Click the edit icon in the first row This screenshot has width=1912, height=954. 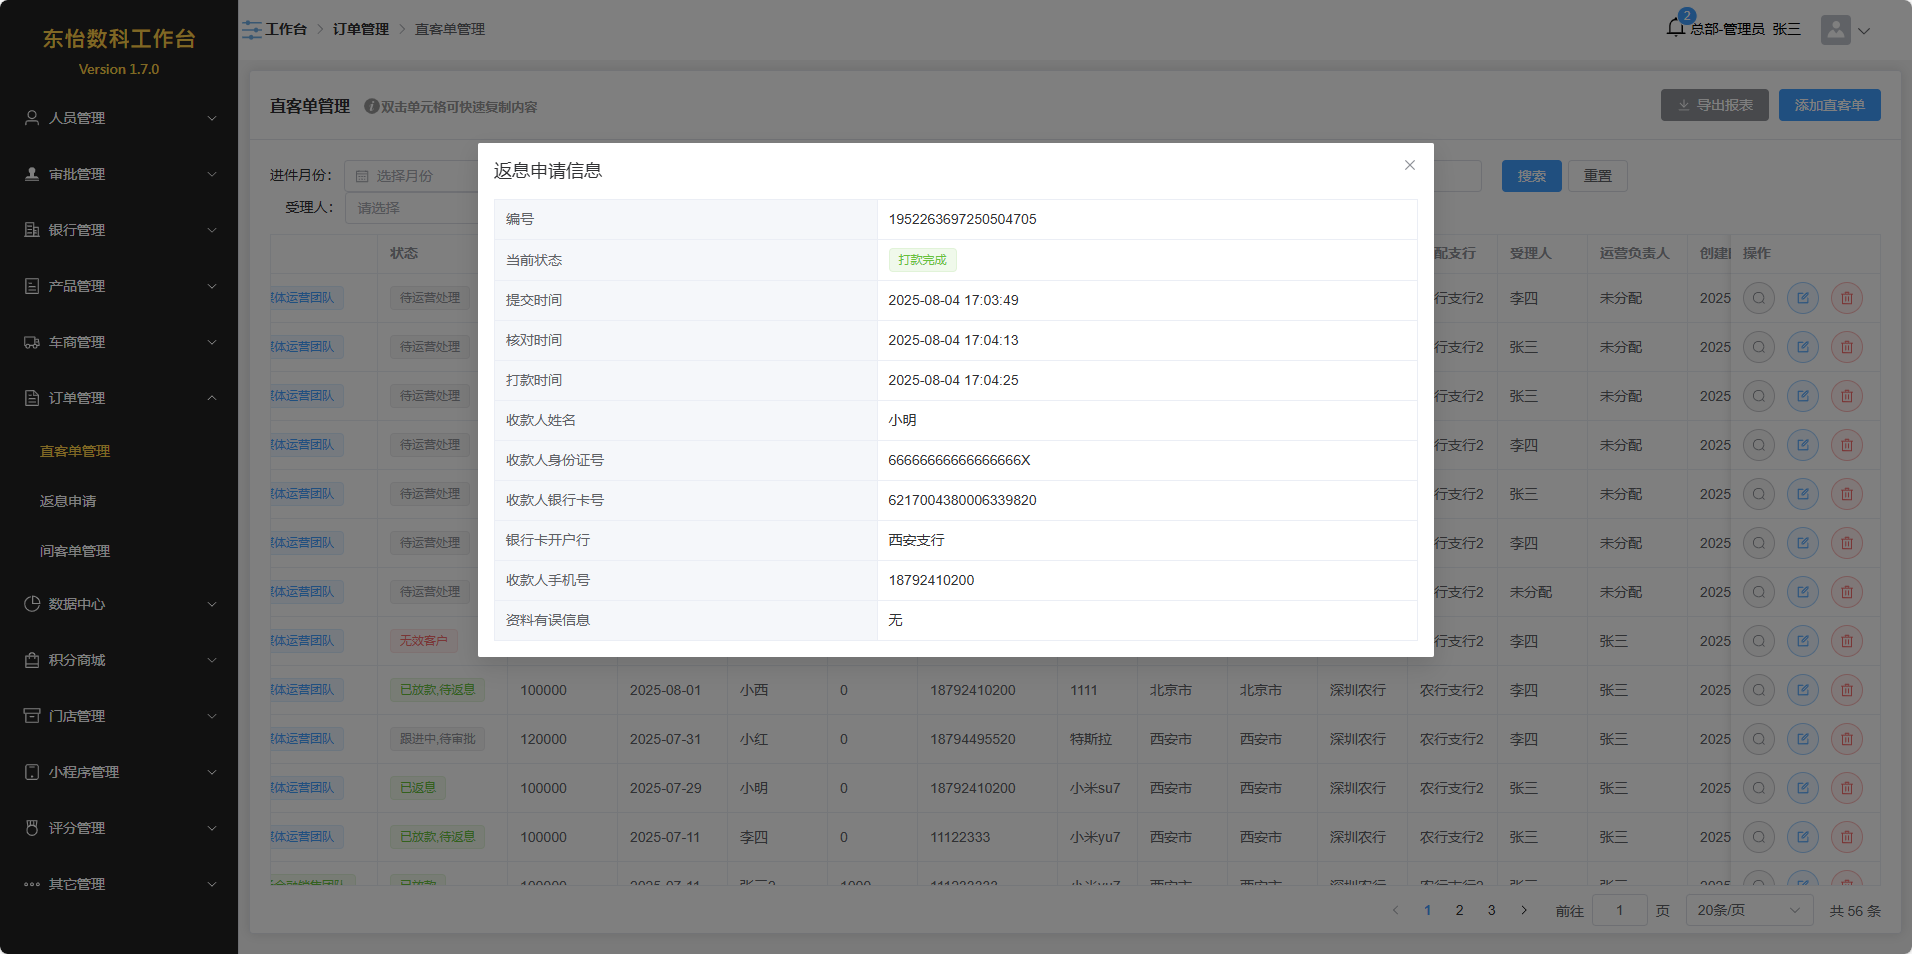pos(1802,298)
